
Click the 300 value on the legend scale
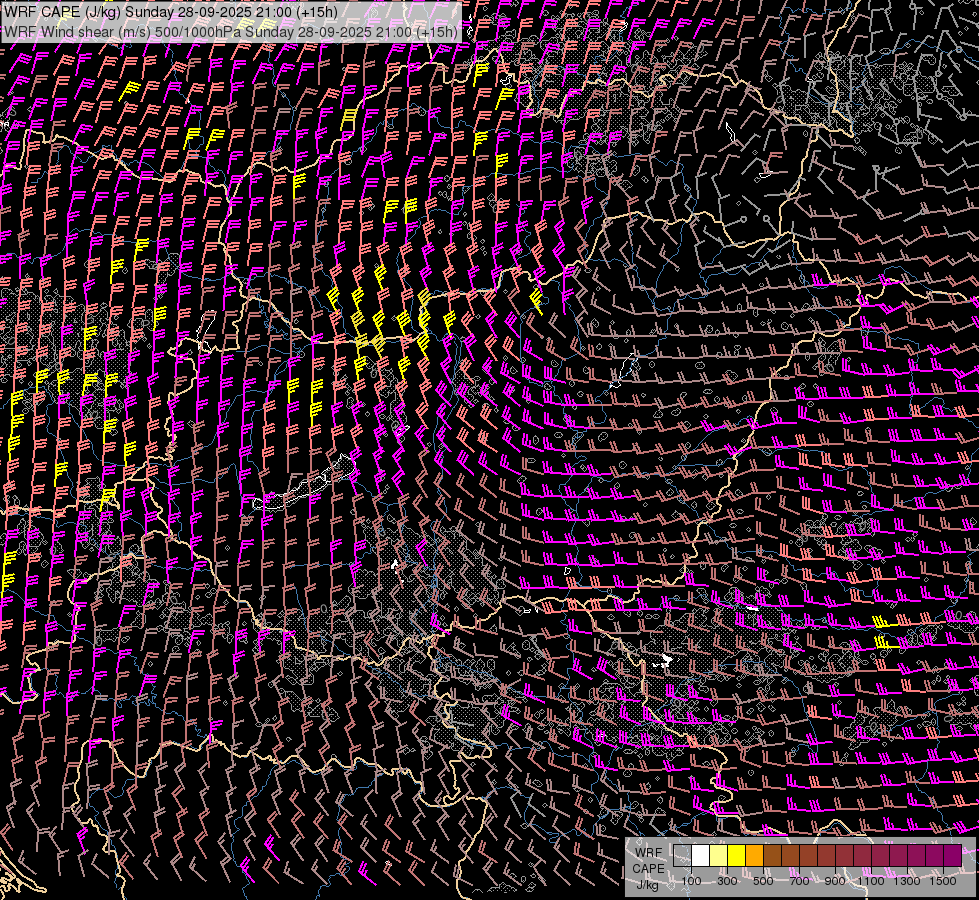coord(727,881)
